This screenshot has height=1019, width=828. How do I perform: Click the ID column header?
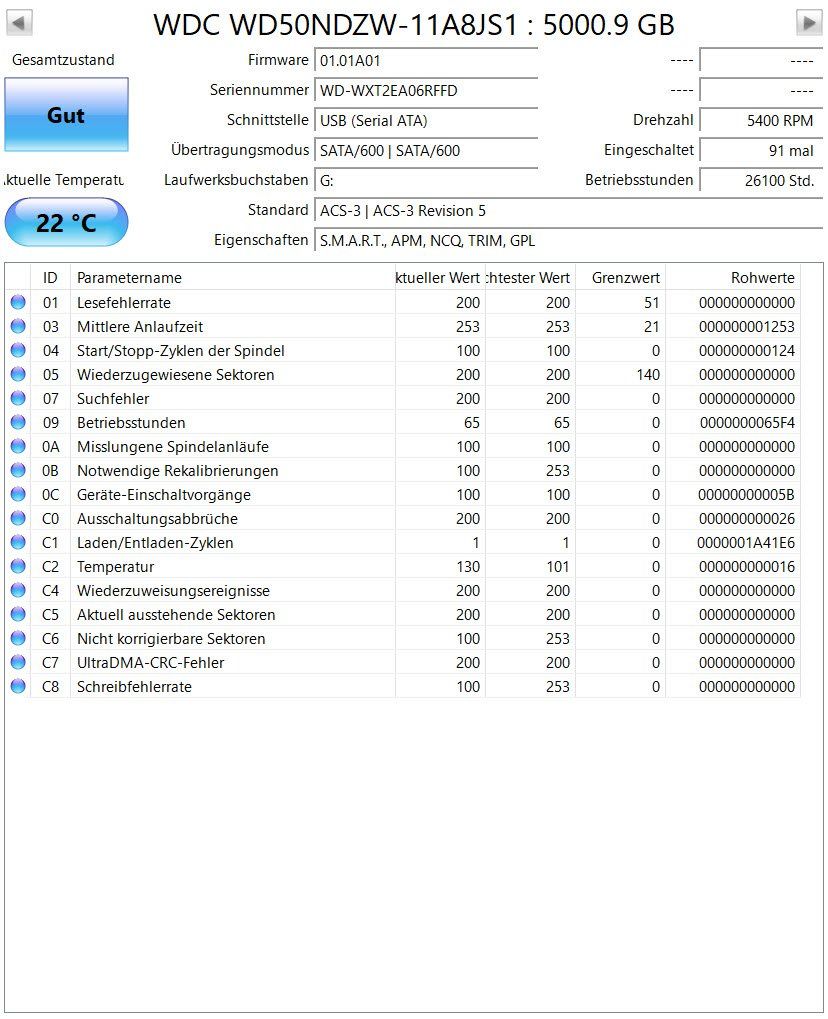point(51,277)
